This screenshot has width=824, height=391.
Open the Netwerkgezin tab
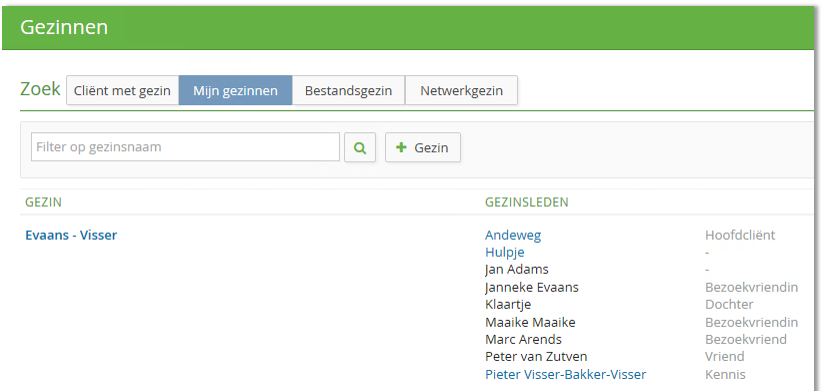[461, 90]
